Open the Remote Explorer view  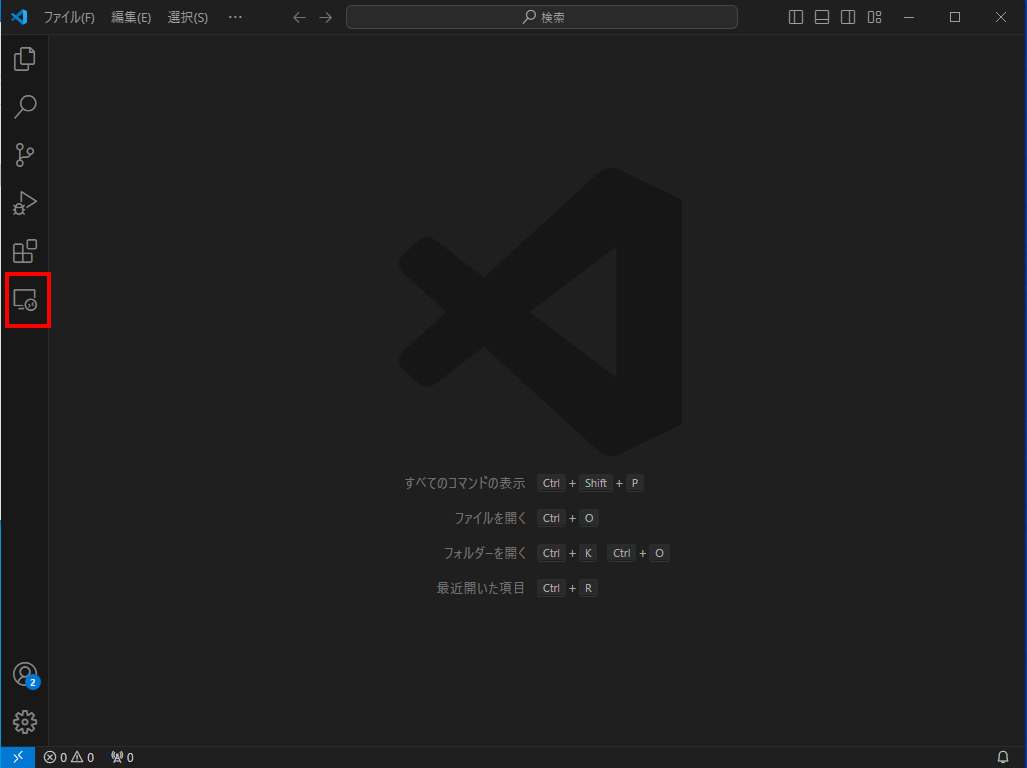point(25,299)
